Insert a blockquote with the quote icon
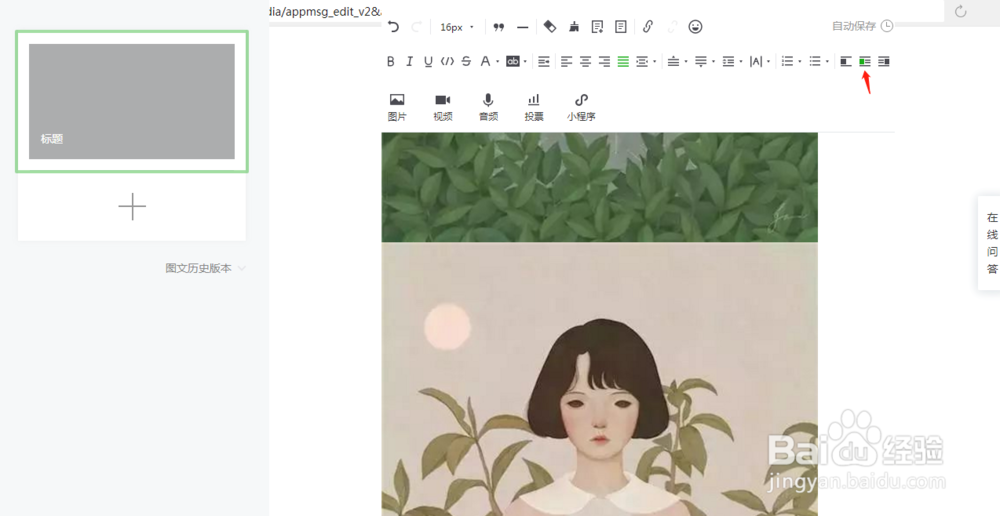The height and width of the screenshot is (516, 1000). [499, 27]
